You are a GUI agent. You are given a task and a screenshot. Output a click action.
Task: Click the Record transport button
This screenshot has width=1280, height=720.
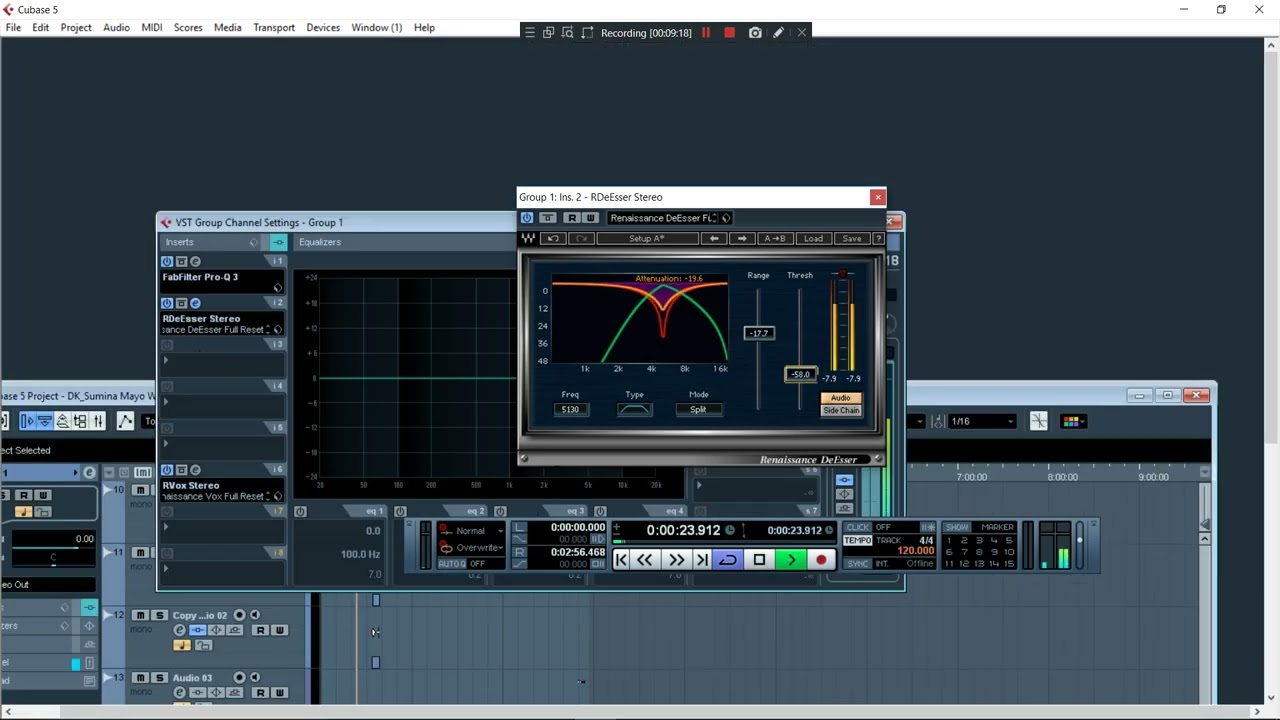click(822, 560)
